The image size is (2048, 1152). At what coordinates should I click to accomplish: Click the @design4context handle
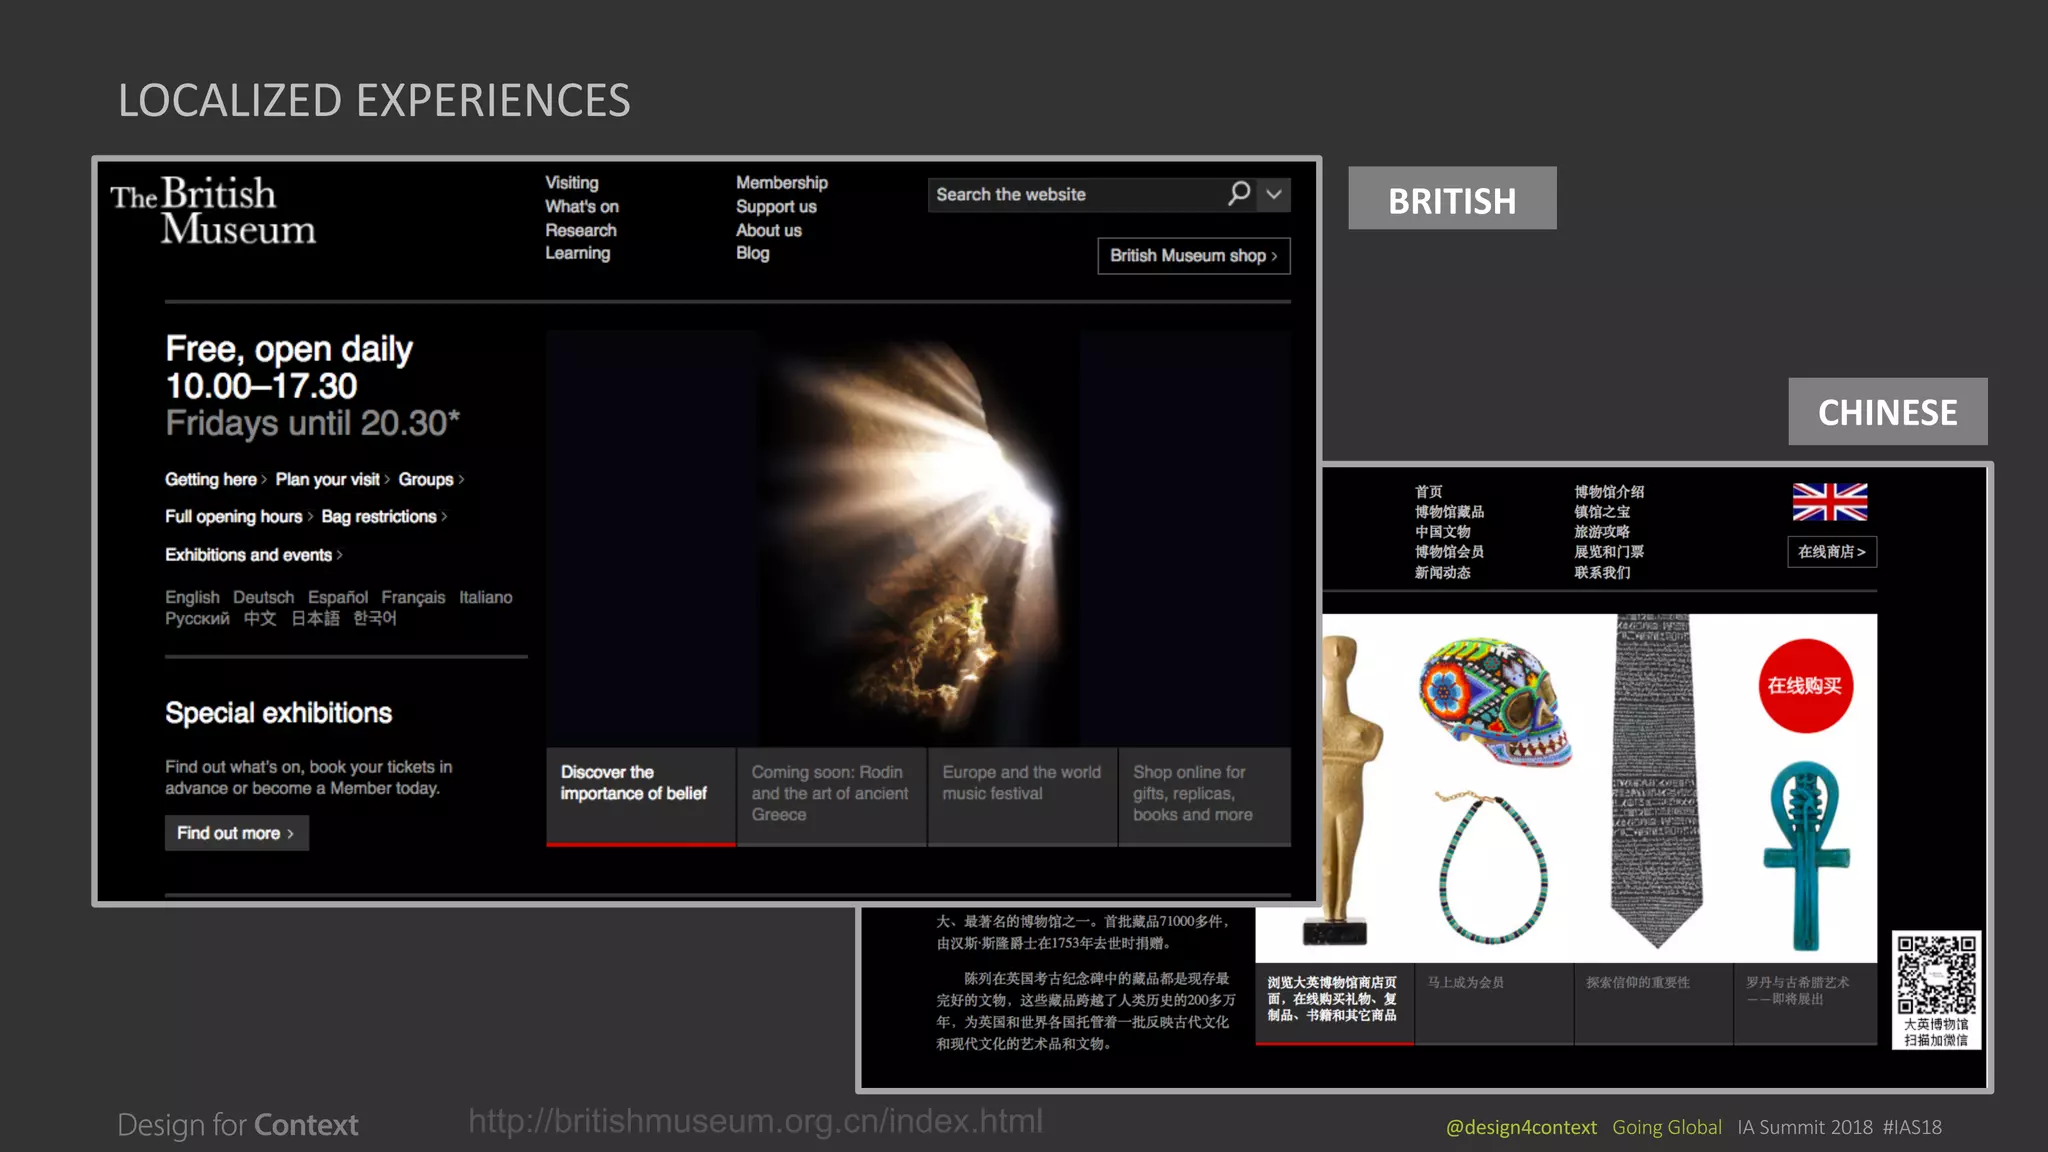1521,1127
